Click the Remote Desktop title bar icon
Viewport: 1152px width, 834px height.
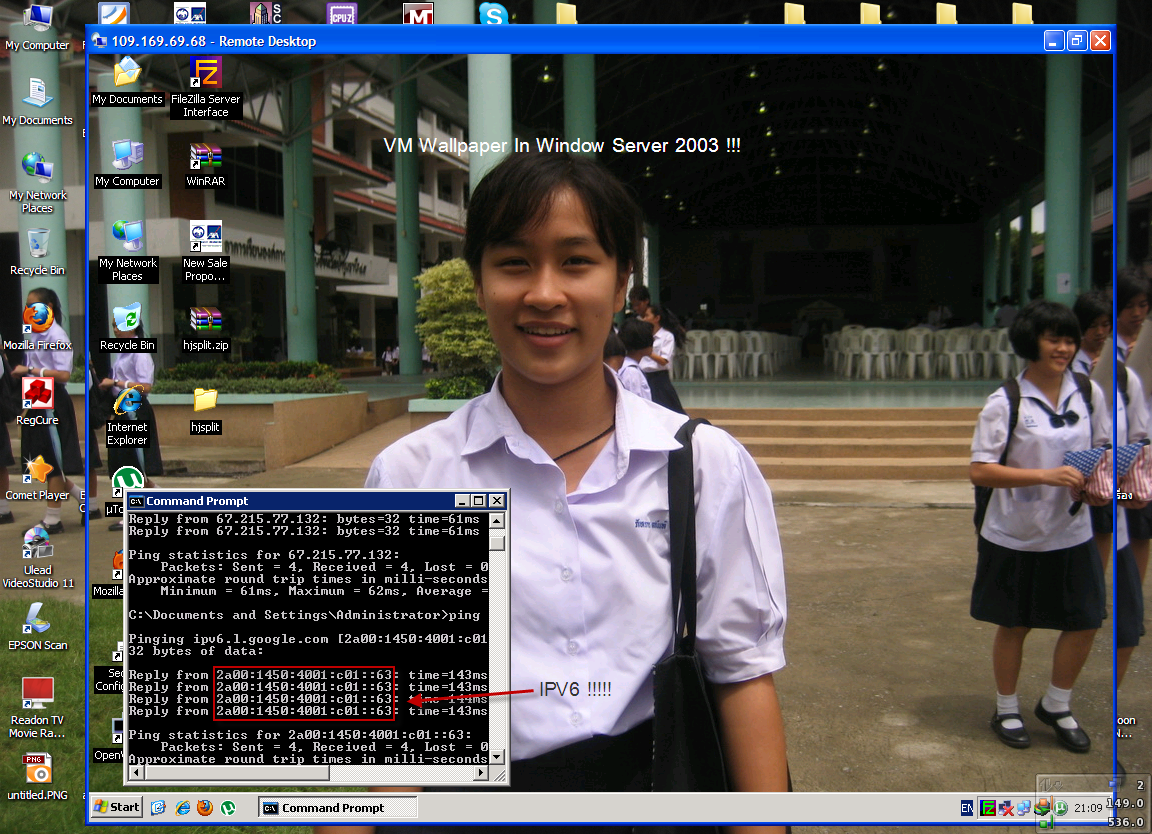(100, 41)
